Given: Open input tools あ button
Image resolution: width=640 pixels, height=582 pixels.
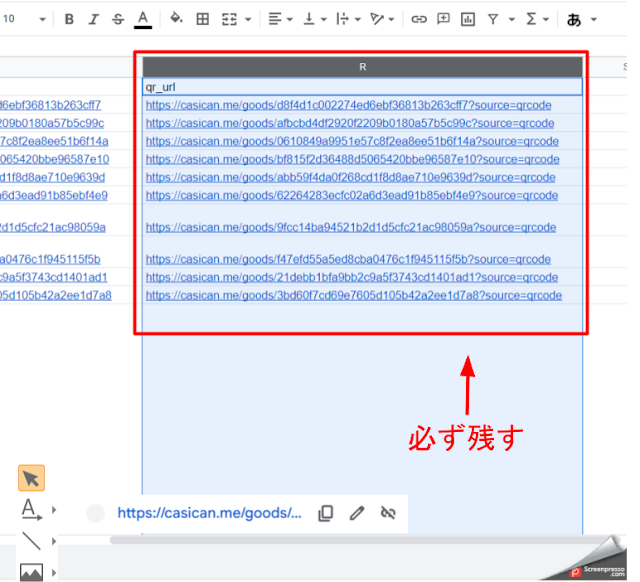Looking at the screenshot, I should click(x=574, y=19).
